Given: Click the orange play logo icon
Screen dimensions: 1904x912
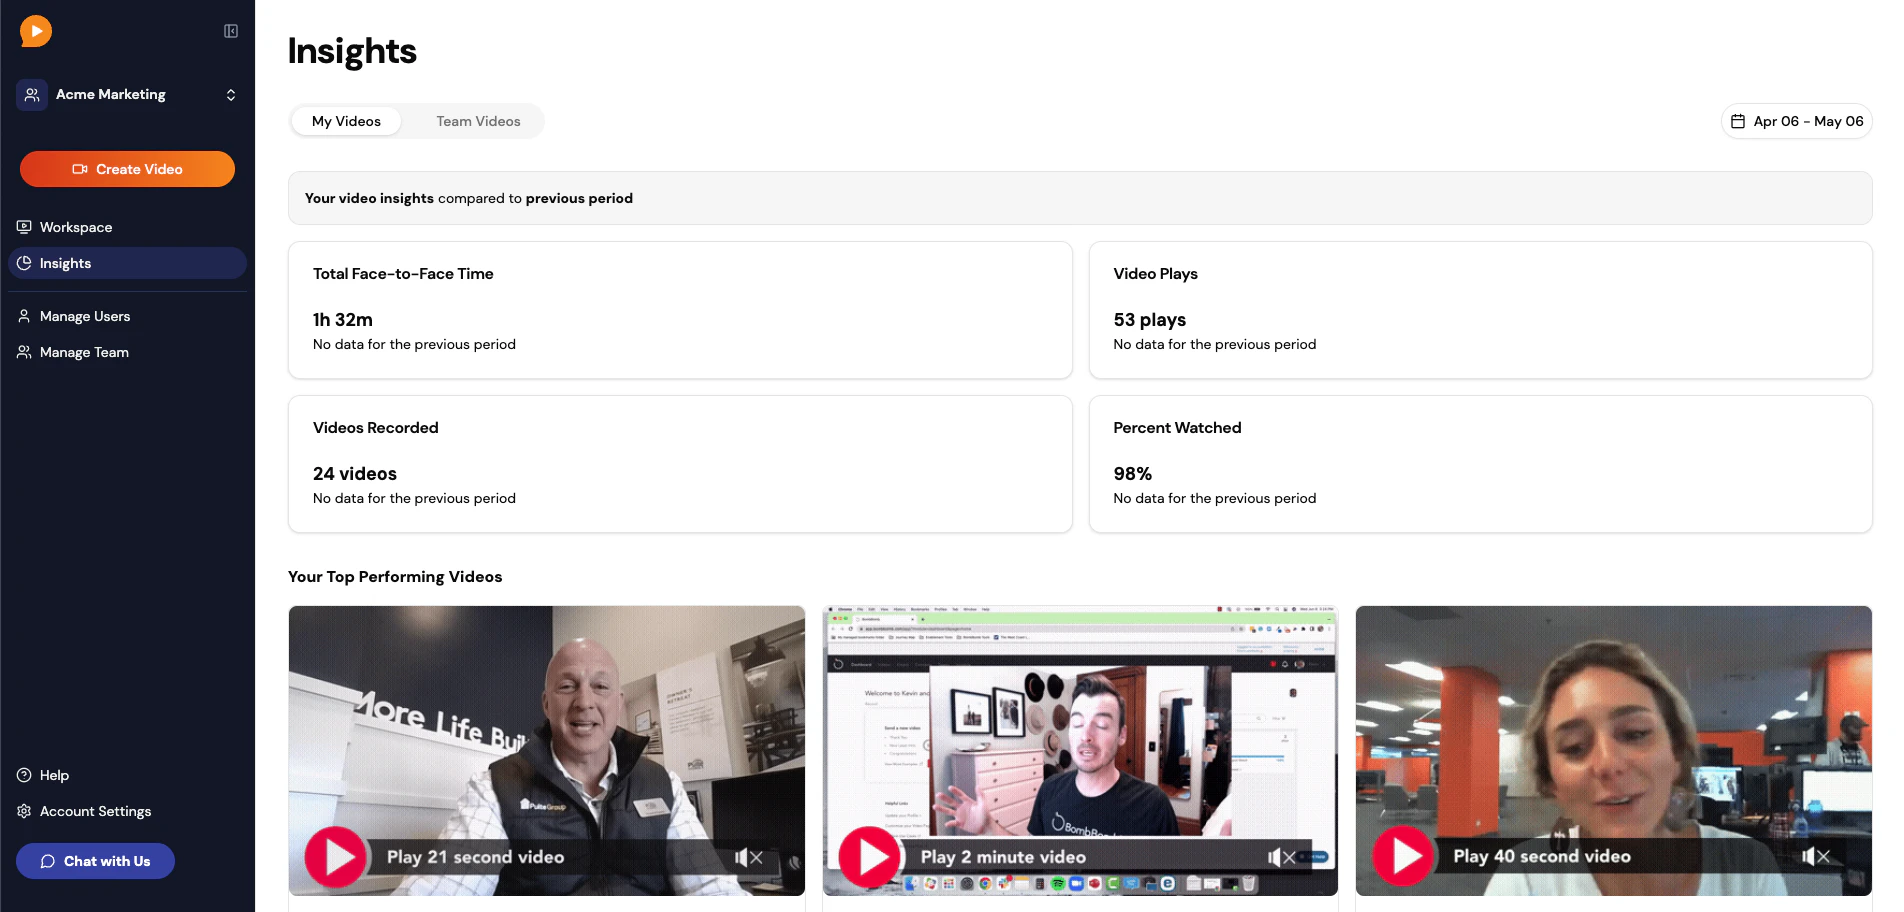Looking at the screenshot, I should click(35, 30).
